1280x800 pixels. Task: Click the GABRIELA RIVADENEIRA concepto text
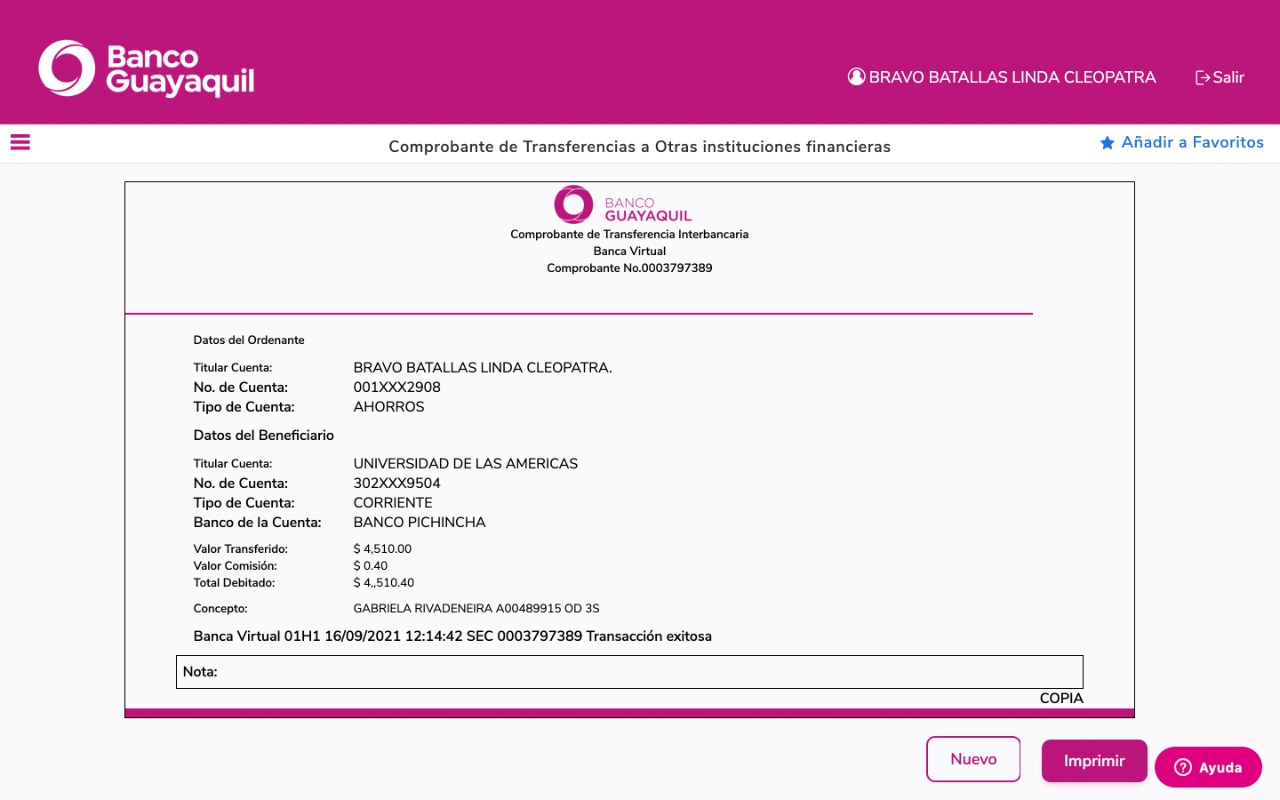click(476, 608)
